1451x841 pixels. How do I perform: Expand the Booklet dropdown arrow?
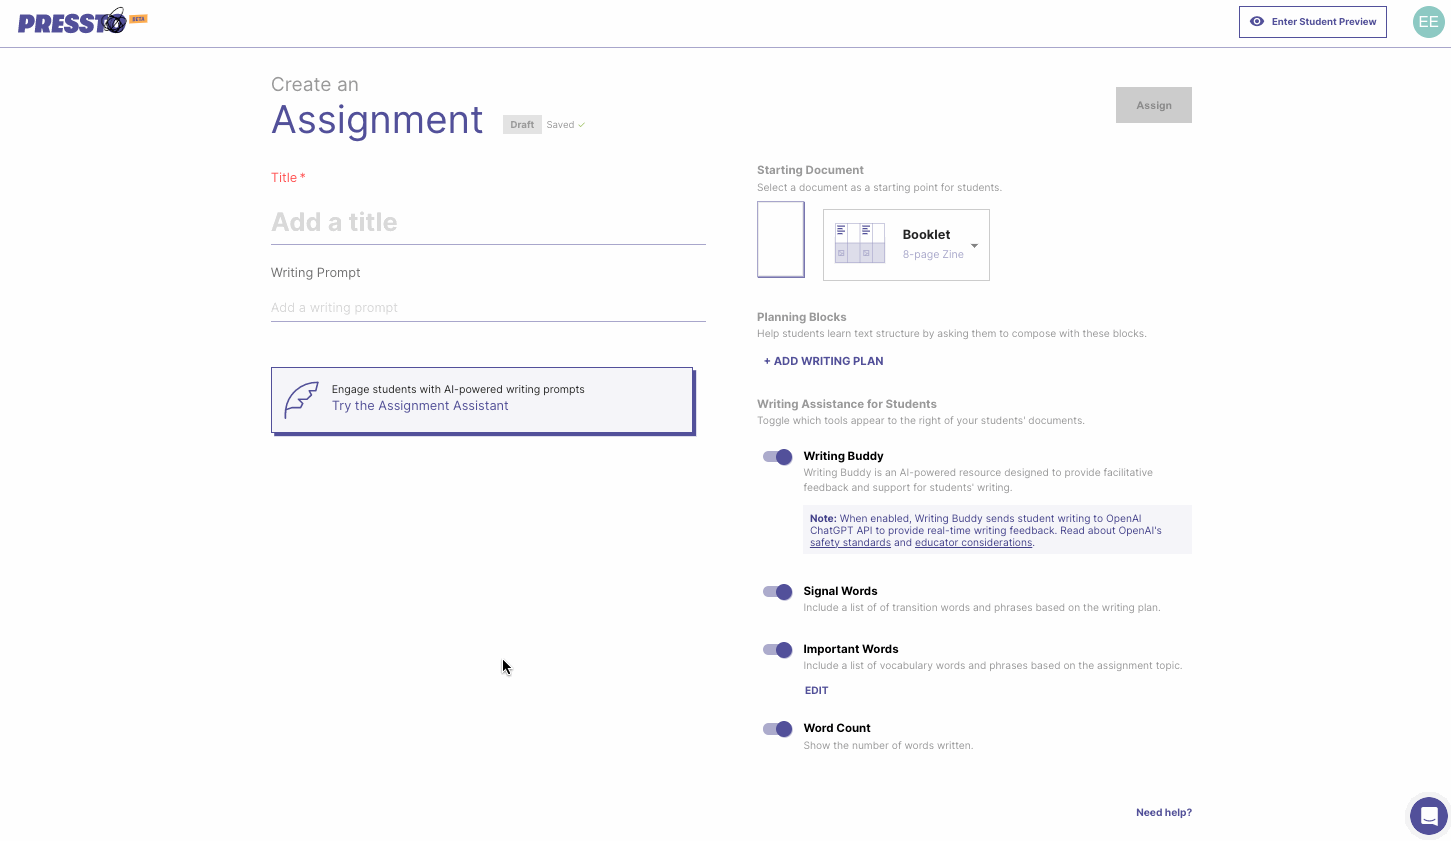[x=974, y=246]
